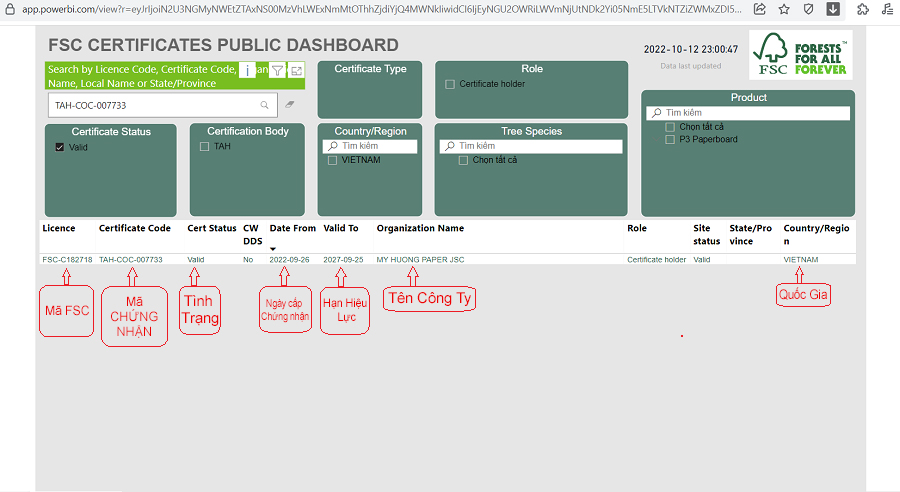Viewport: 900px width, 492px height.
Task: Click the focus mode expand icon
Action: (x=296, y=71)
